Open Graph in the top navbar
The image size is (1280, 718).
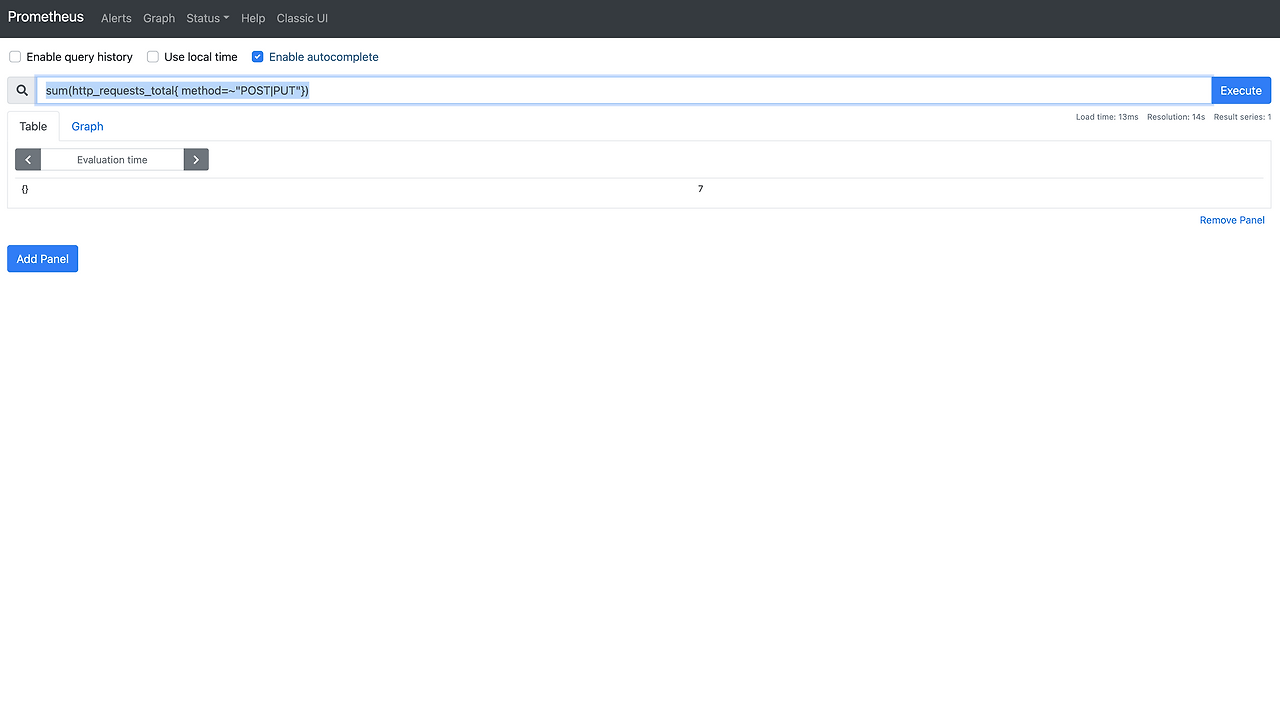[159, 18]
